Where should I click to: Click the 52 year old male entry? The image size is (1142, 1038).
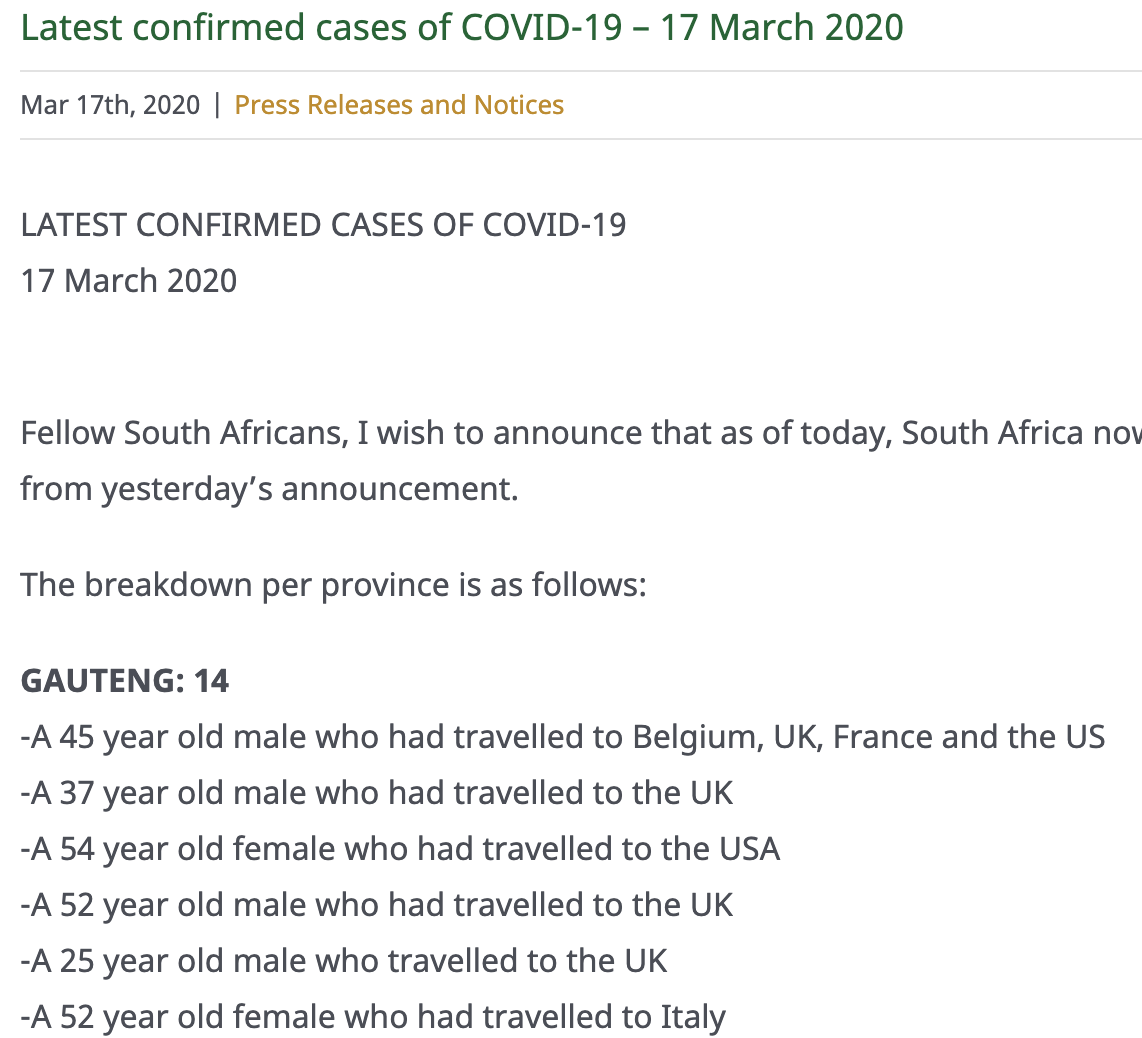coord(377,905)
